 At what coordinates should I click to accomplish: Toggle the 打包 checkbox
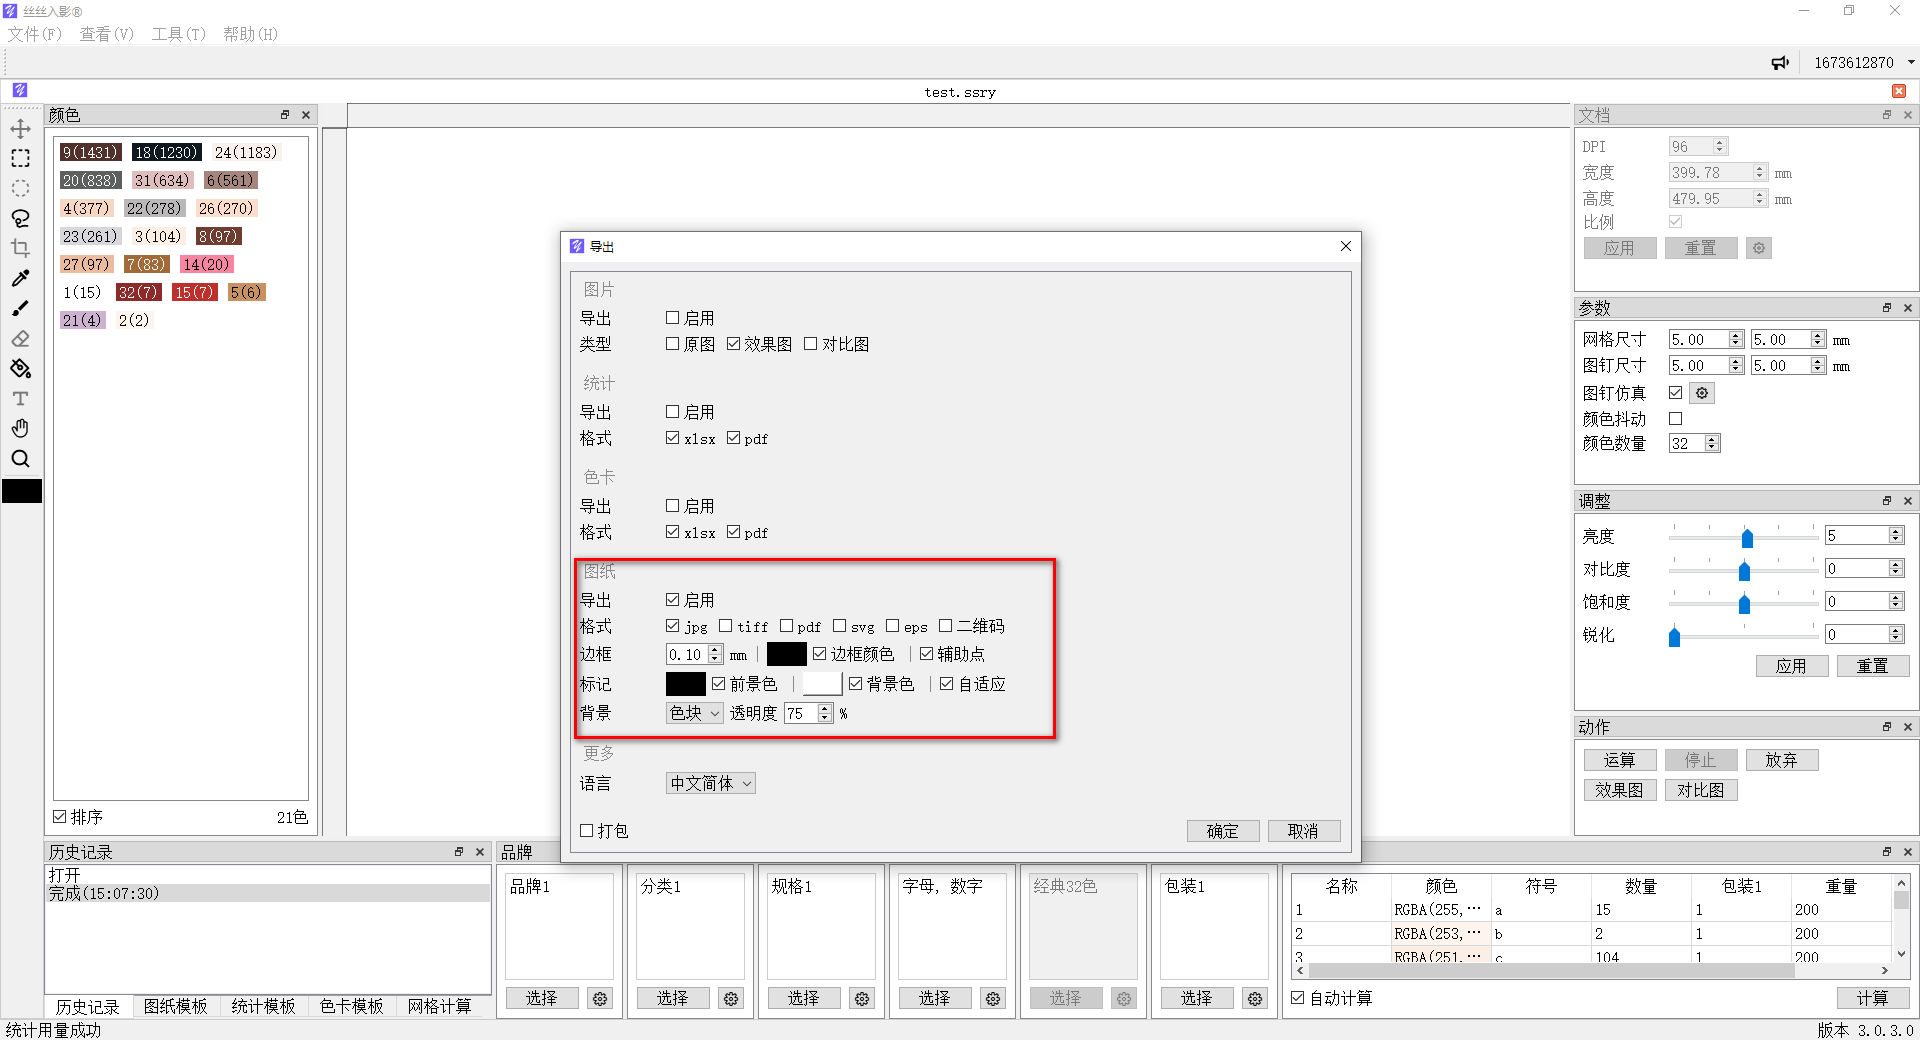(587, 831)
